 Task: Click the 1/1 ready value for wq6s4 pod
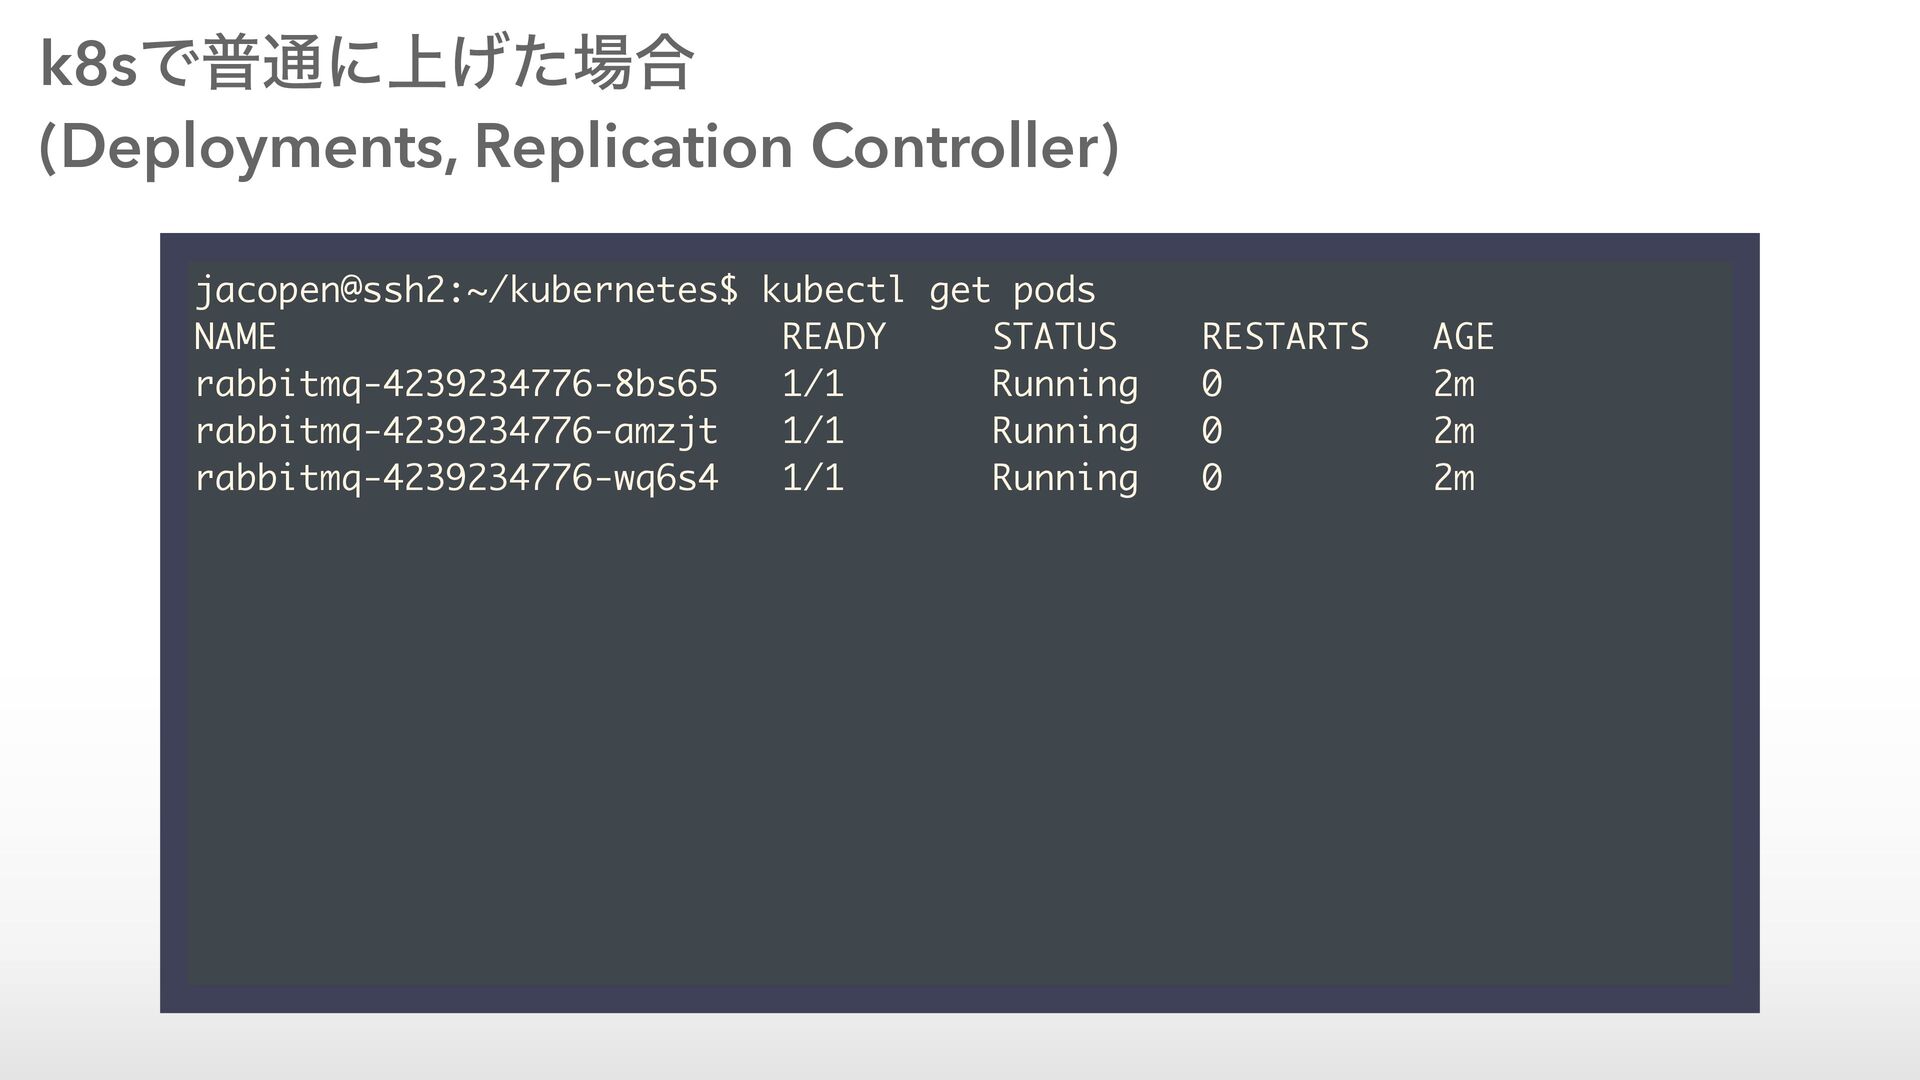(x=813, y=478)
